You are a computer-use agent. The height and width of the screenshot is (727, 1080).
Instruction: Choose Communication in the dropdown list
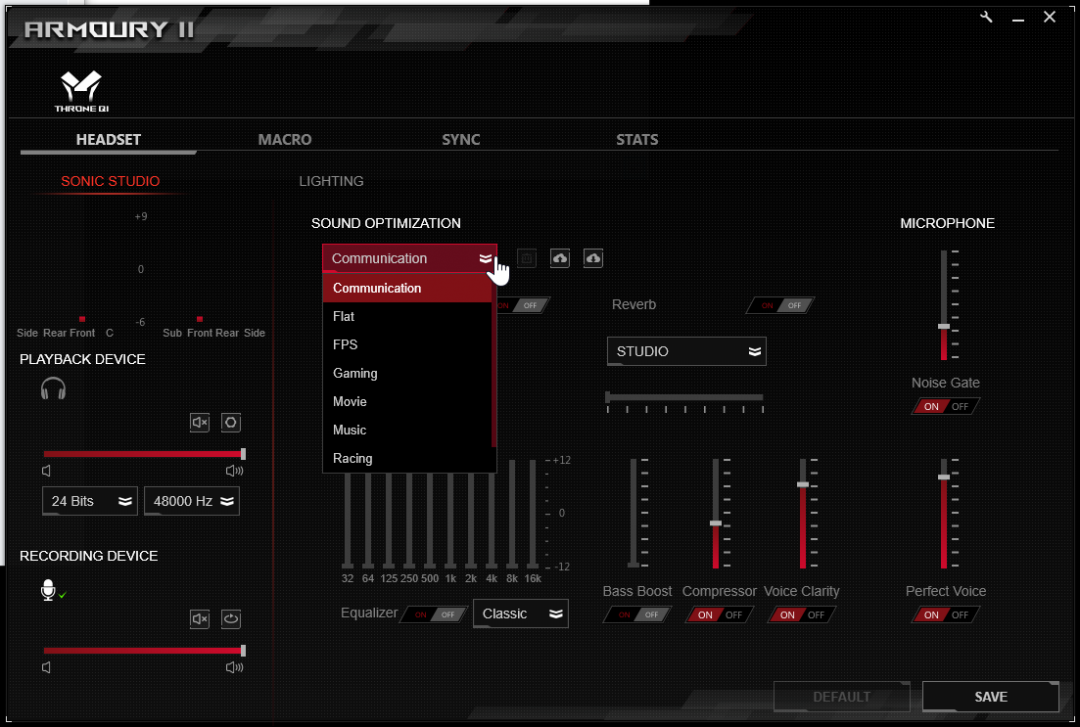click(x=407, y=288)
